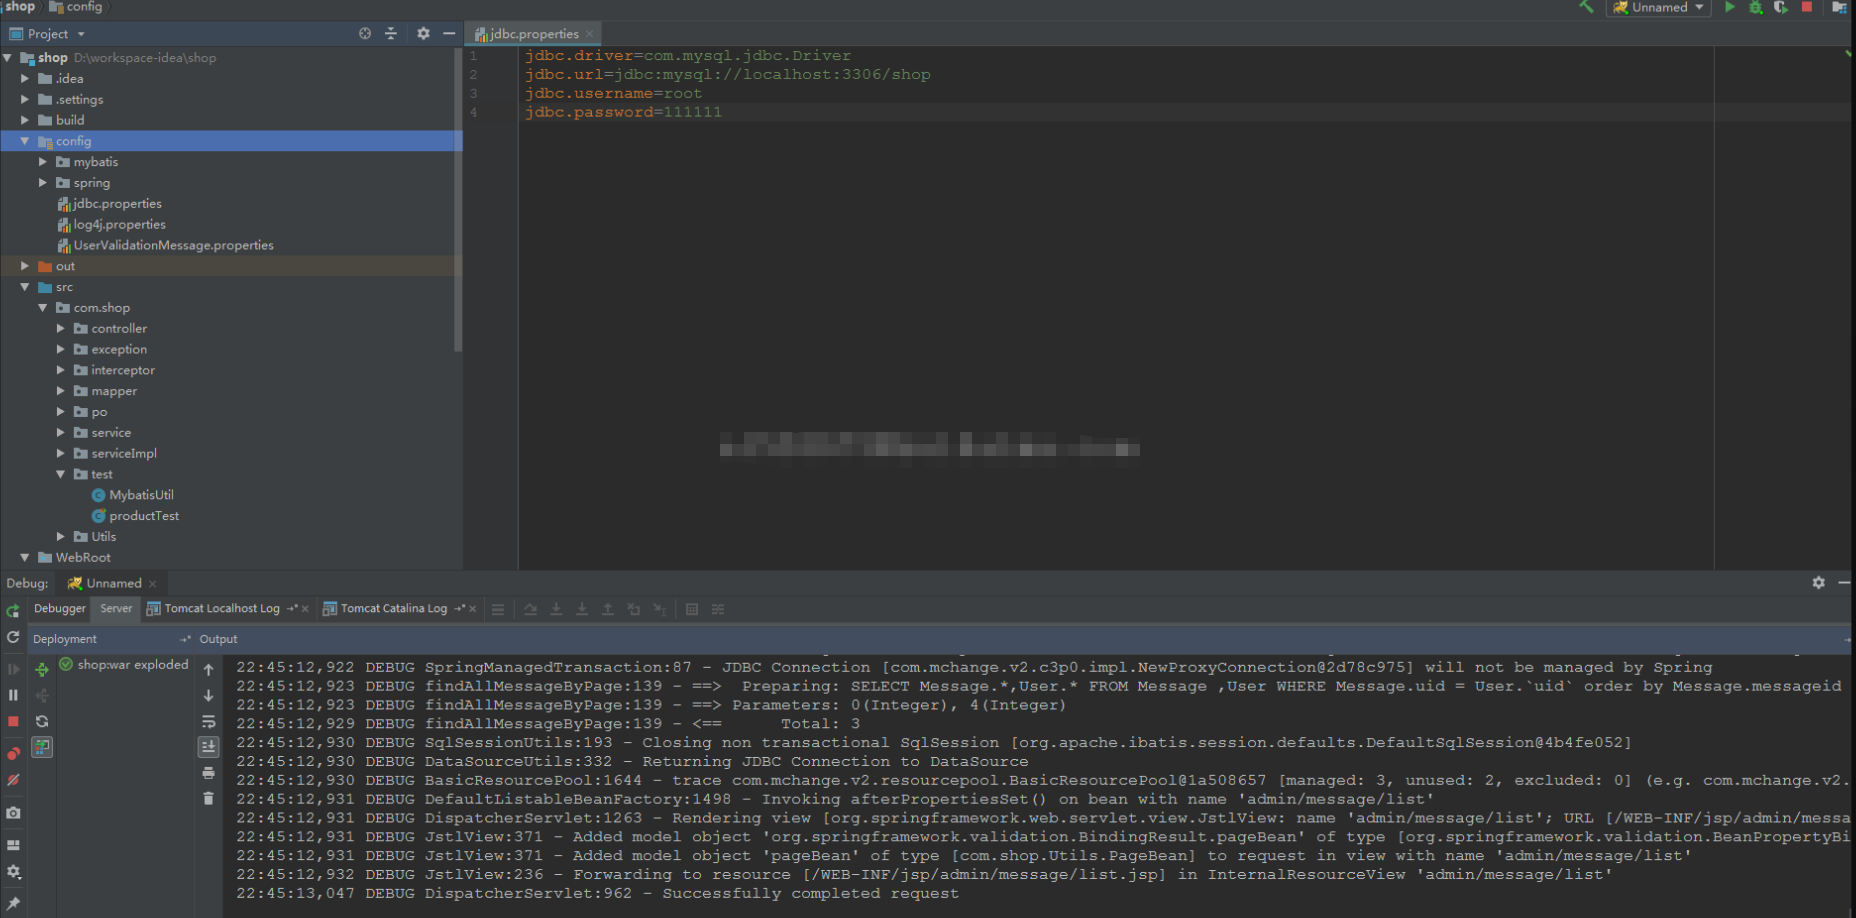1856x918 pixels.
Task: Close the jdbc.properties editor tab
Action: [x=590, y=34]
